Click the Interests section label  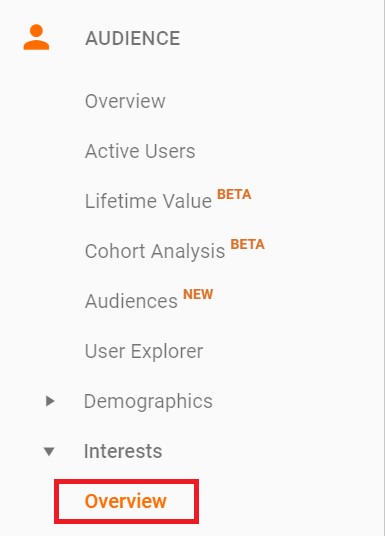click(123, 451)
